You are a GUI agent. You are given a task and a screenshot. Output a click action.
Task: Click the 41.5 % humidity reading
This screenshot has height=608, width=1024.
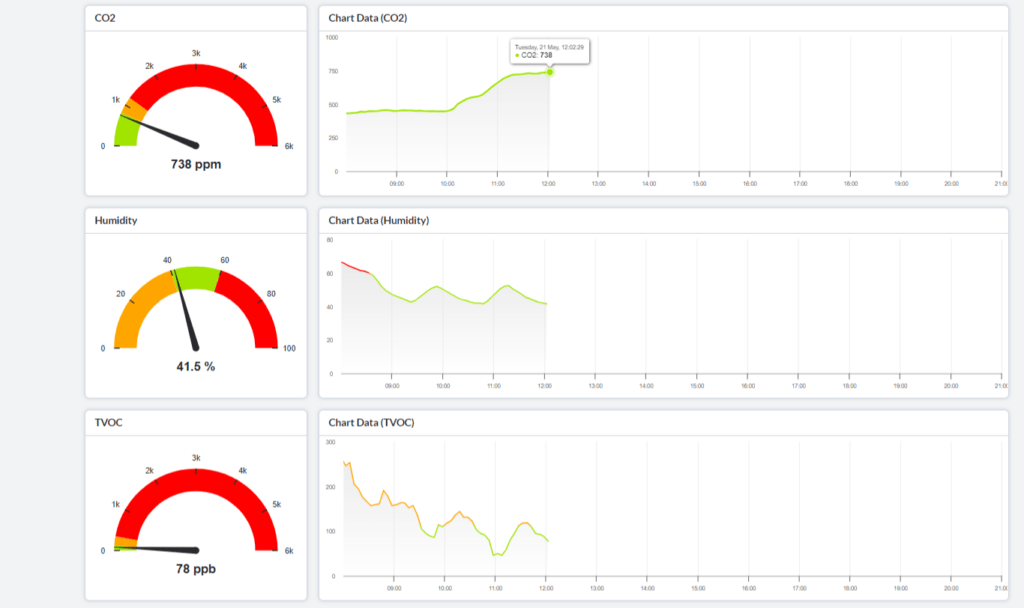(x=196, y=366)
